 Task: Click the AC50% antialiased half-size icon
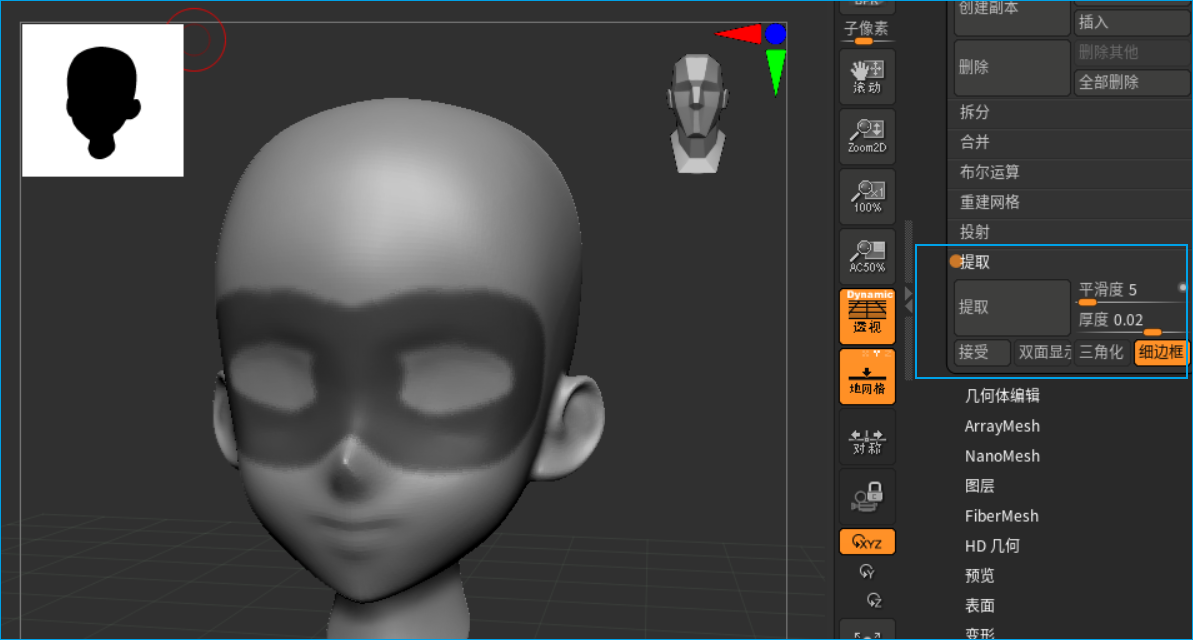pos(867,256)
